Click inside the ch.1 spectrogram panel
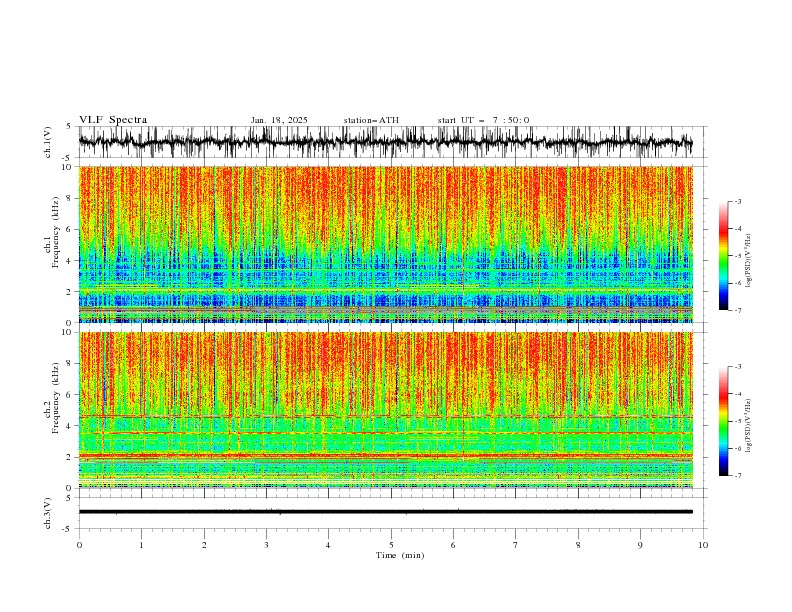 (385, 244)
